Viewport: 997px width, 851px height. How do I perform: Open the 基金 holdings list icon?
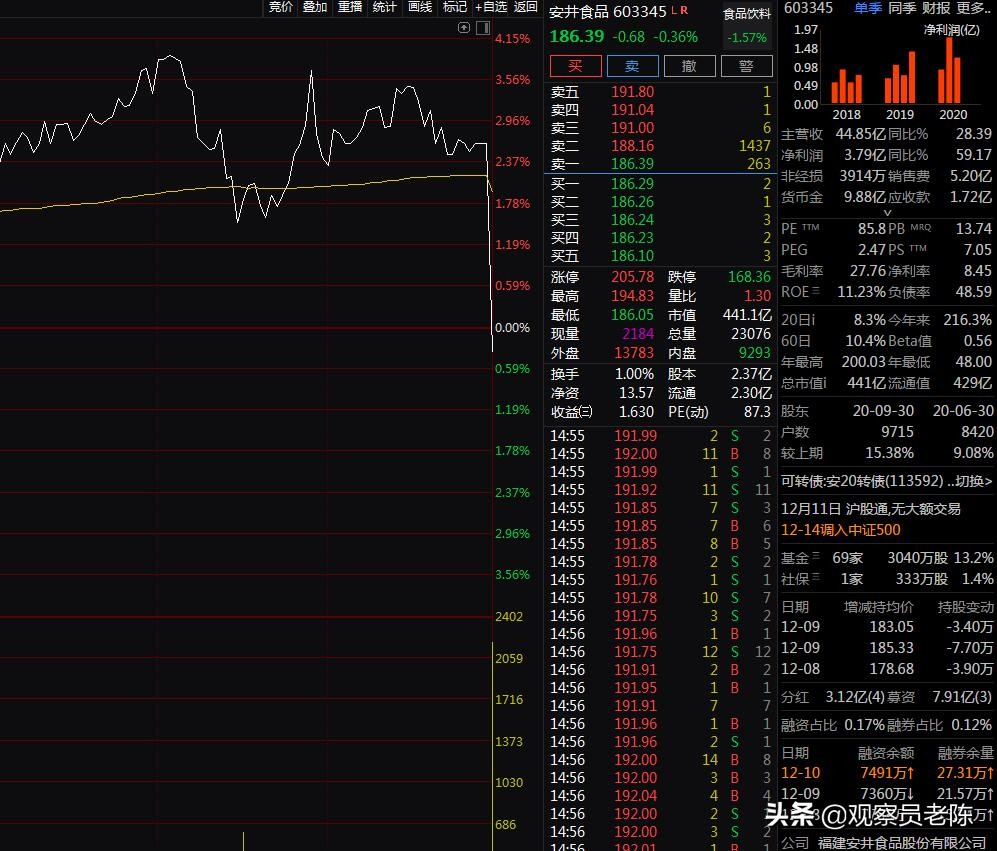(816, 557)
